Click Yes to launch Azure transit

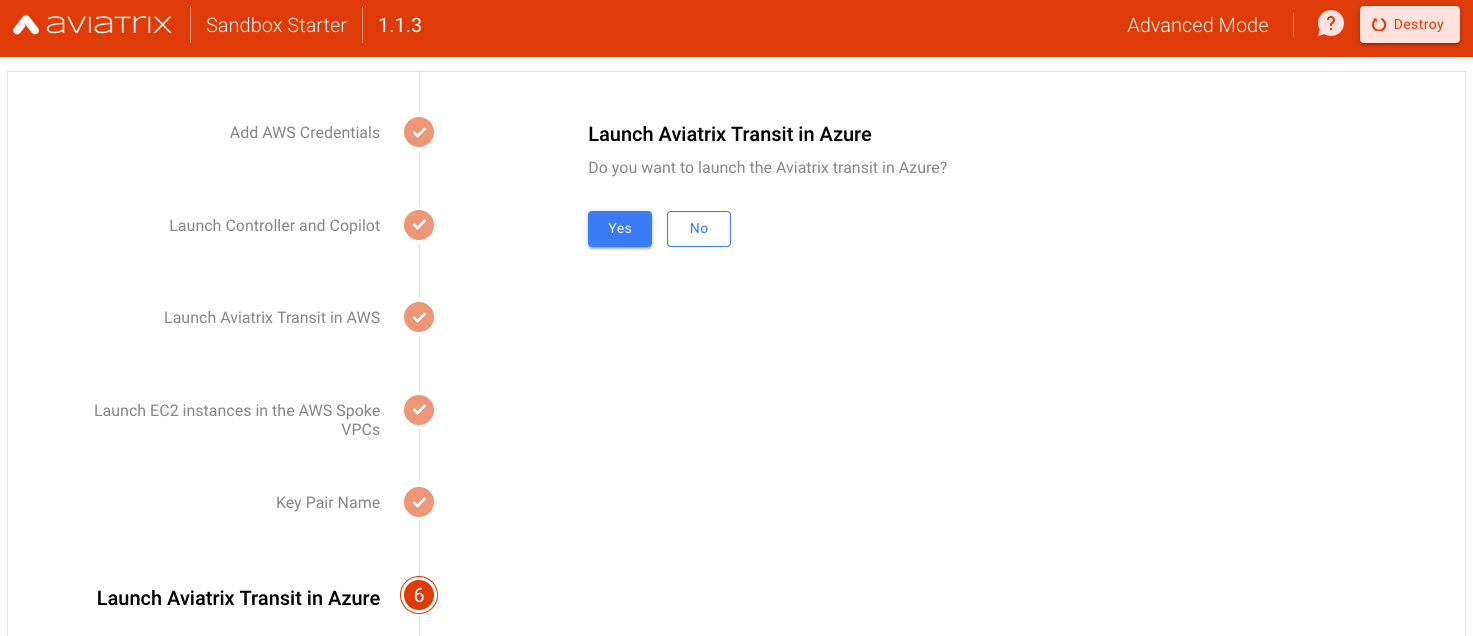click(x=620, y=229)
